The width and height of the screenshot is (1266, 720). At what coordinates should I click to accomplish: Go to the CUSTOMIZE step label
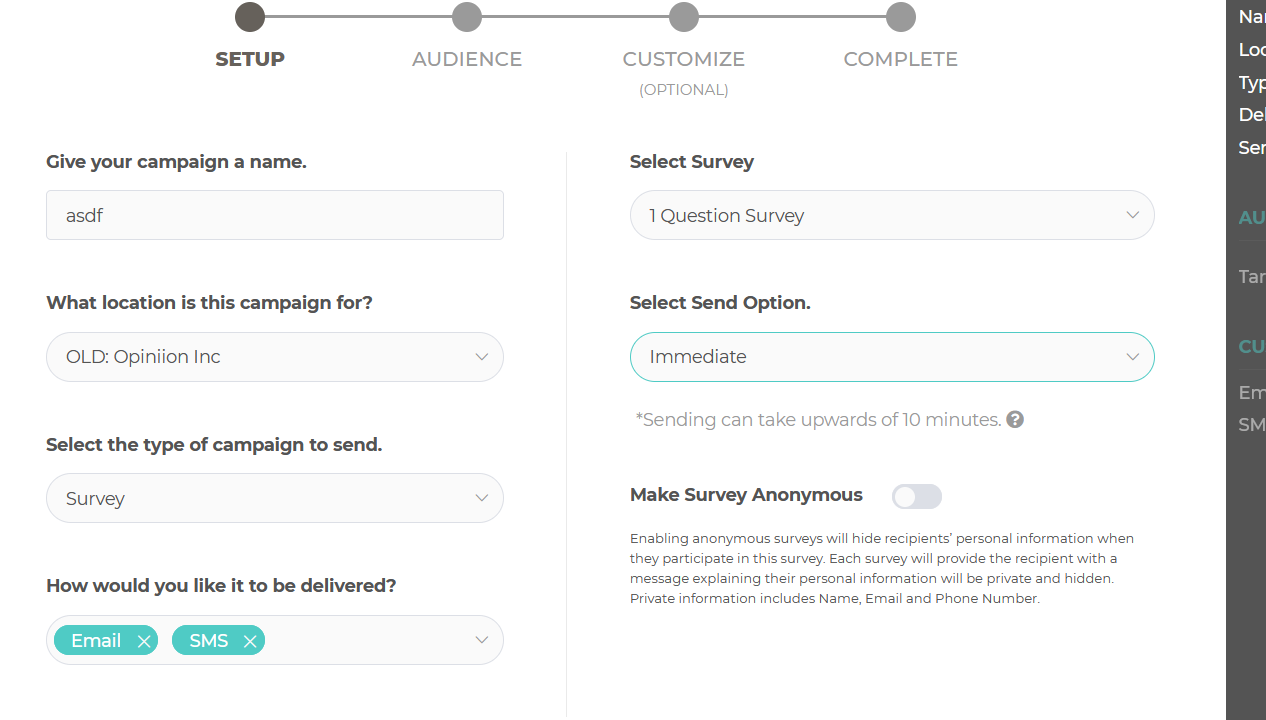(x=684, y=59)
